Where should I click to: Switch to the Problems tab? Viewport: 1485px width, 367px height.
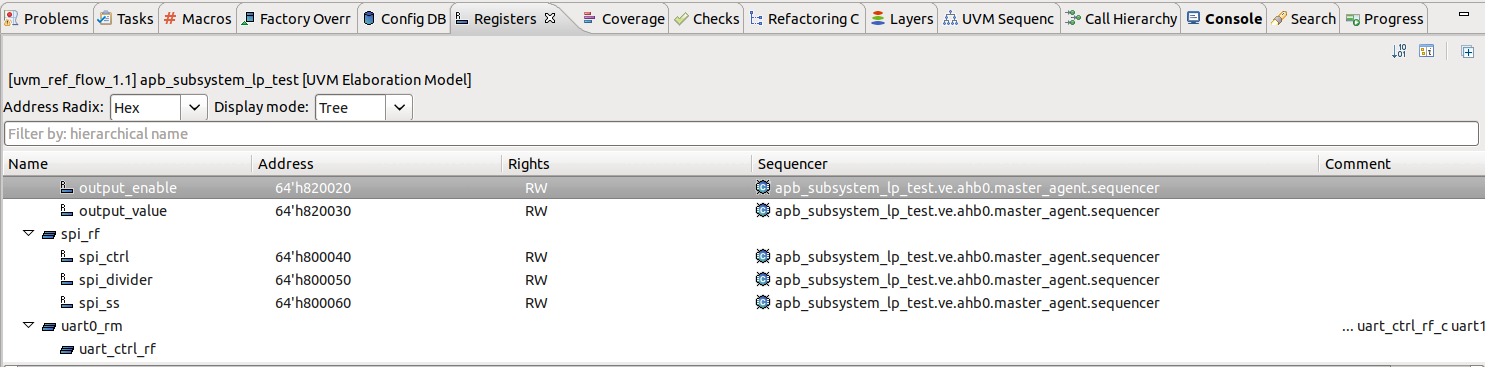click(x=47, y=18)
